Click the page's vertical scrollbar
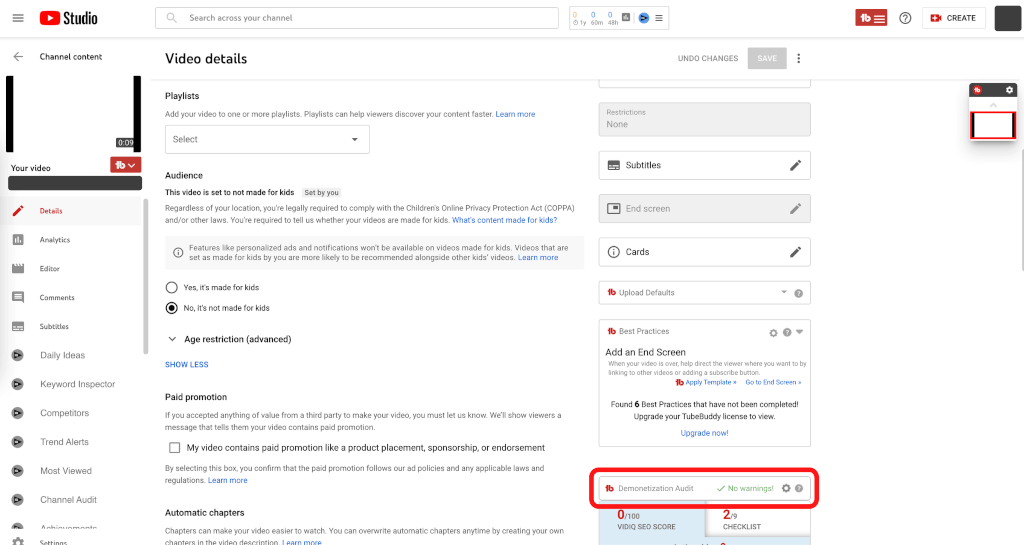The image size is (1024, 545). (1019, 200)
